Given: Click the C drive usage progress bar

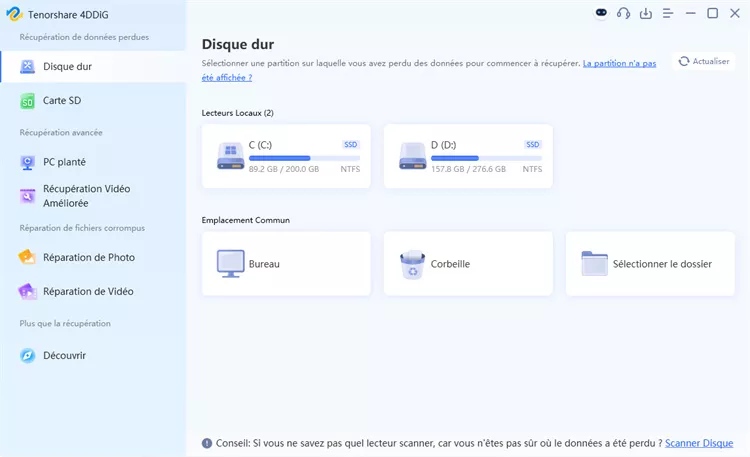Looking at the screenshot, I should click(x=304, y=158).
